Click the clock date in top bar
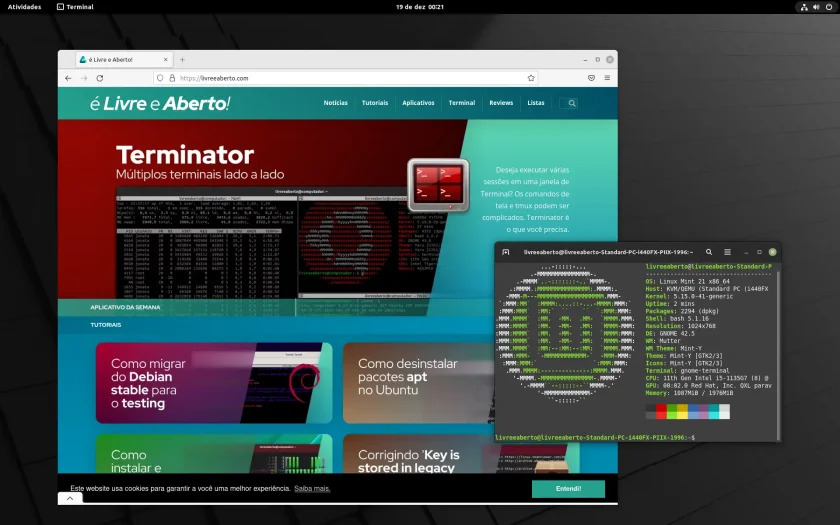This screenshot has width=840, height=525. pos(419,7)
